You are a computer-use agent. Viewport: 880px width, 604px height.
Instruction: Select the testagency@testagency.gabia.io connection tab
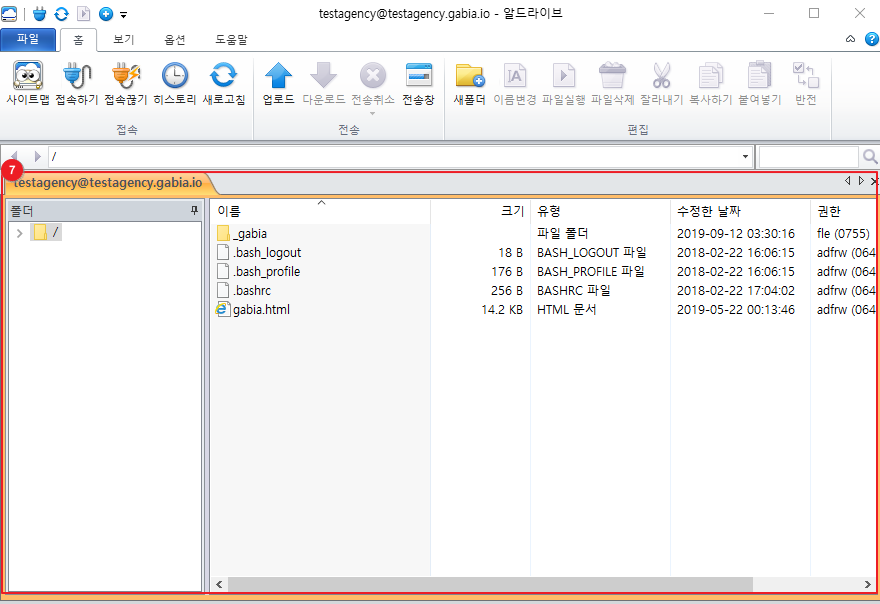(108, 182)
